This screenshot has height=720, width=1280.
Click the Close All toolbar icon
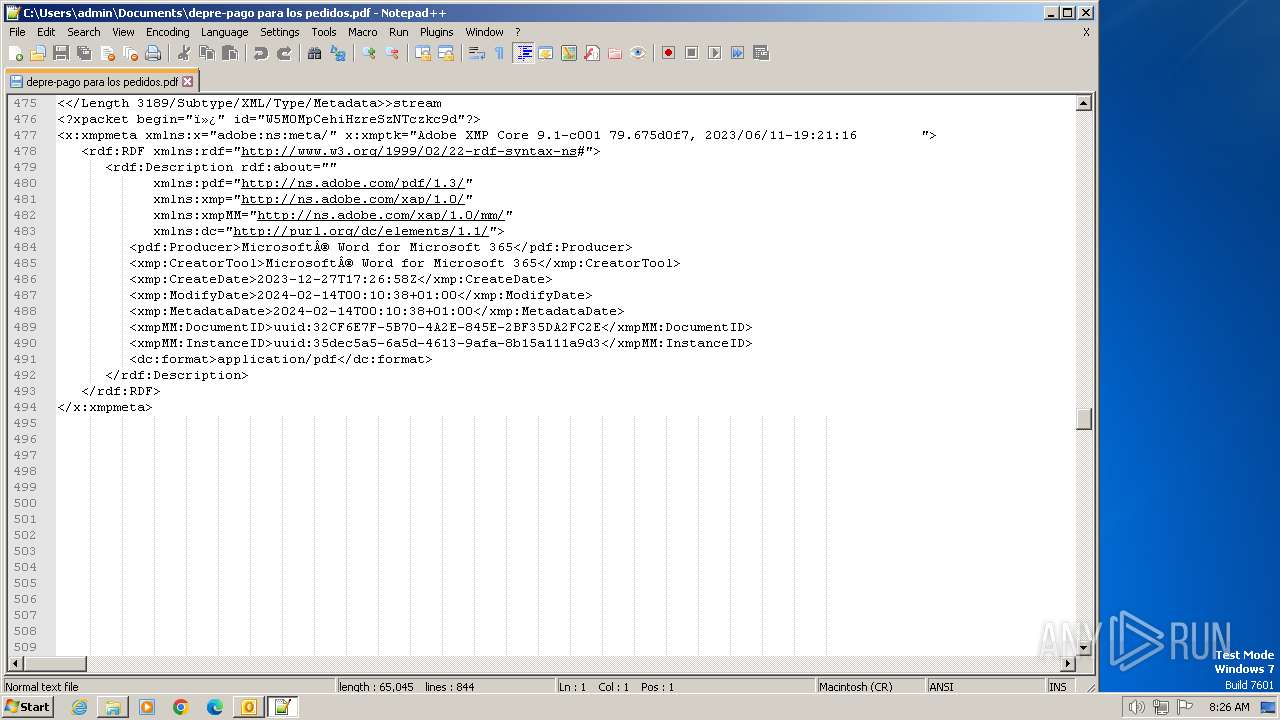pyautogui.click(x=130, y=53)
